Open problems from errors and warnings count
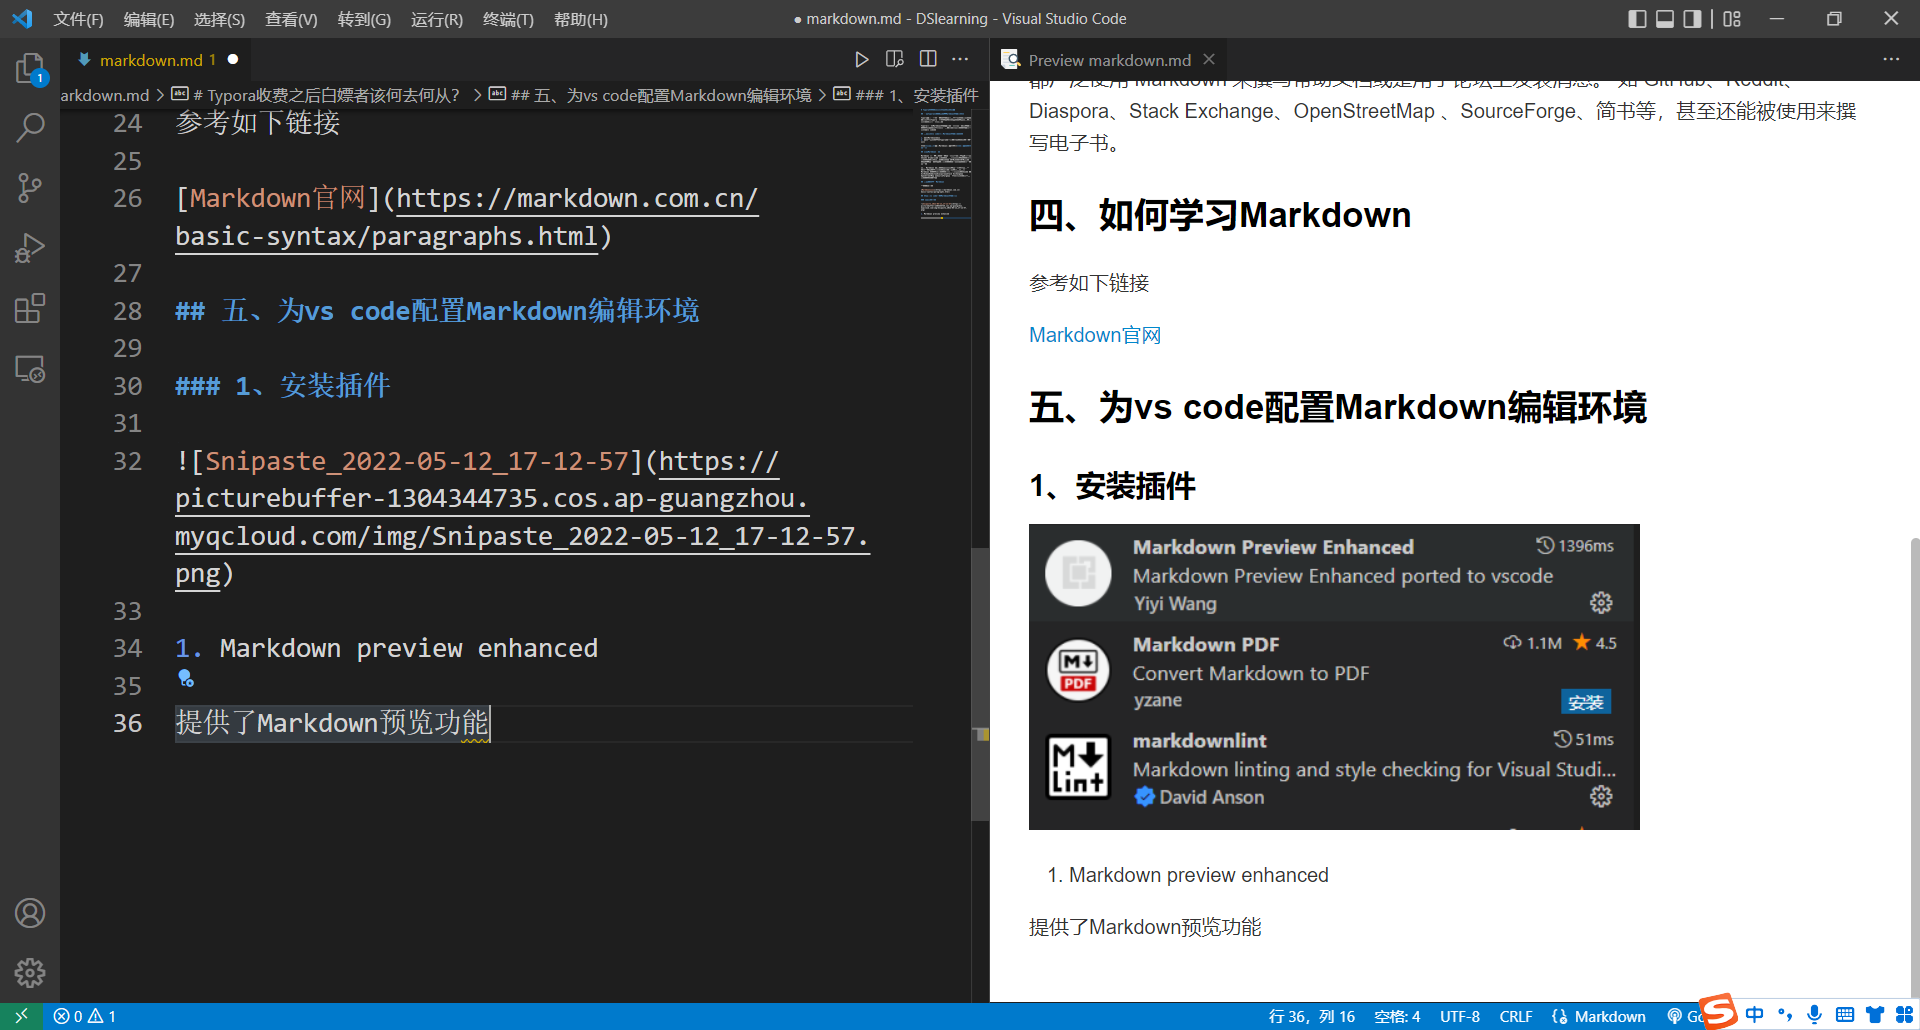Screen dimensions: 1920x1030 [85, 1016]
